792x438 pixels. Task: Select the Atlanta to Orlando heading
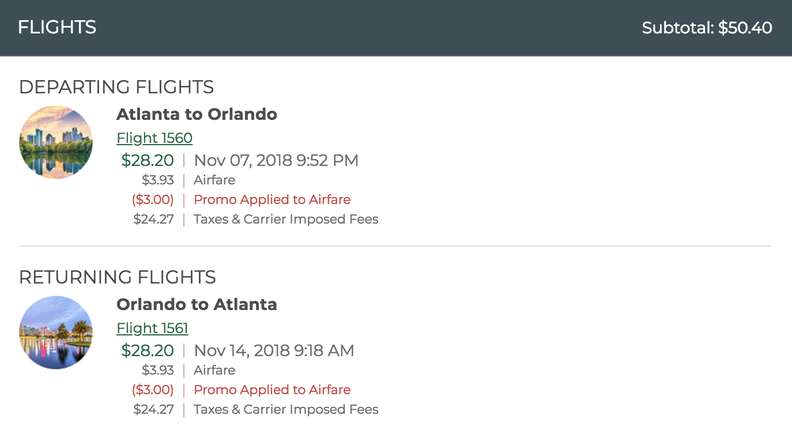pyautogui.click(x=196, y=114)
